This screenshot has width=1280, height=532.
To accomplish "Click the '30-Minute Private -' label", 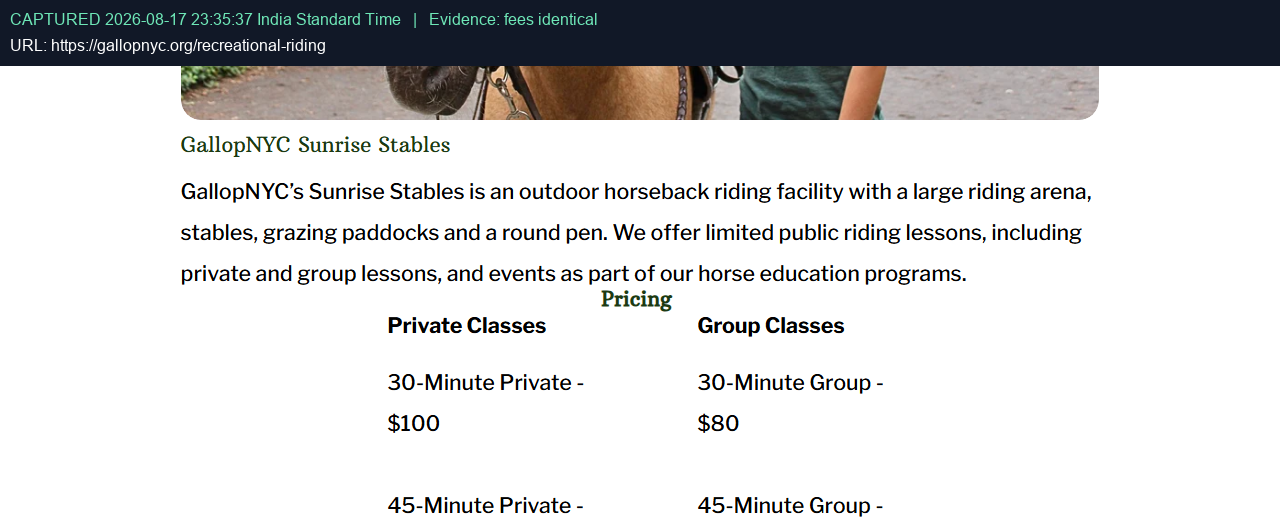I will 486,383.
